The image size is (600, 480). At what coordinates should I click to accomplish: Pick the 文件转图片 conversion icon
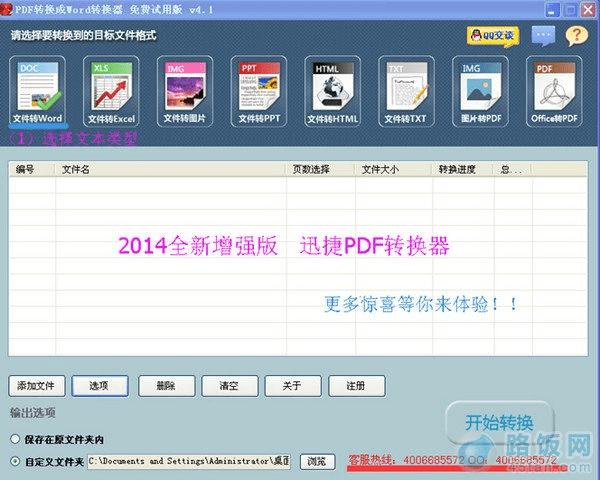pos(185,91)
